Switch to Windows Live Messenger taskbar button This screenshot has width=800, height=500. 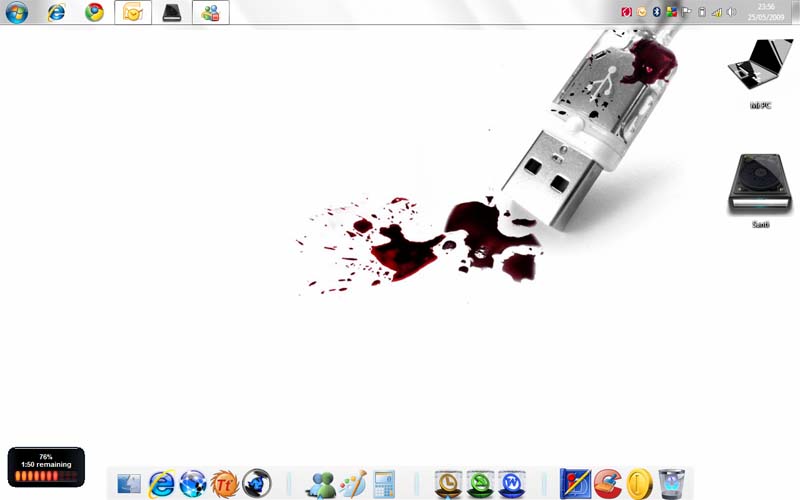[x=211, y=12]
